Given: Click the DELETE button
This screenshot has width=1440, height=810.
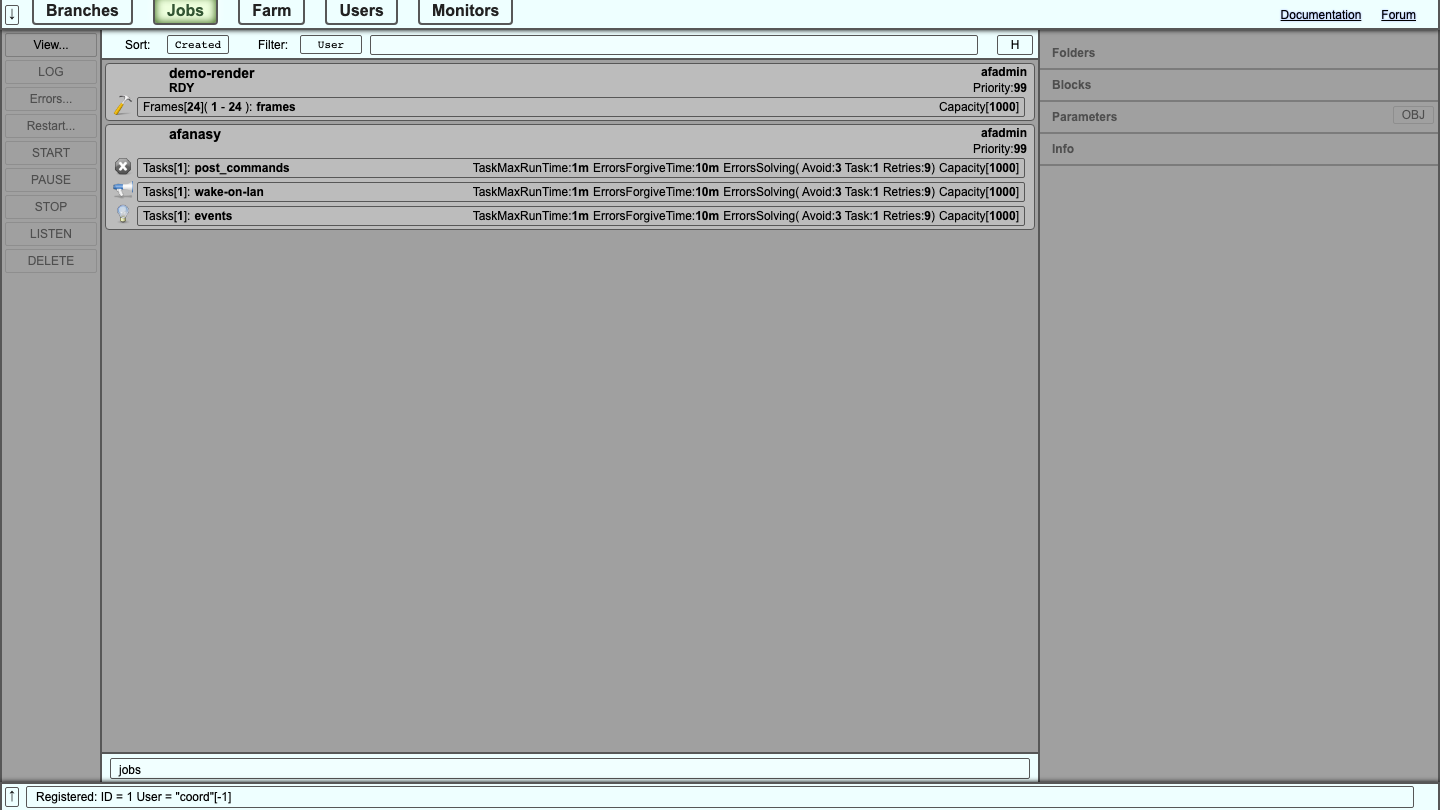Looking at the screenshot, I should (51, 261).
